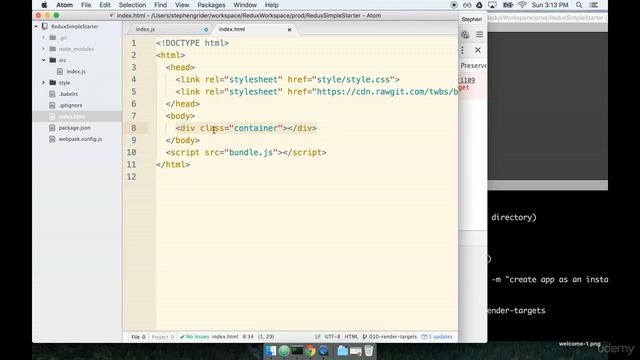Switch to the index.js tab
Image resolution: width=640 pixels, height=360 pixels.
click(145, 29)
